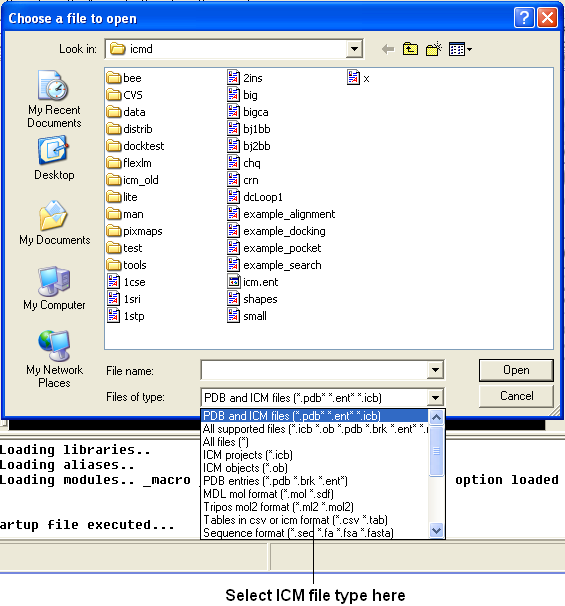
Task: Select the example_docking file
Action: point(277,231)
